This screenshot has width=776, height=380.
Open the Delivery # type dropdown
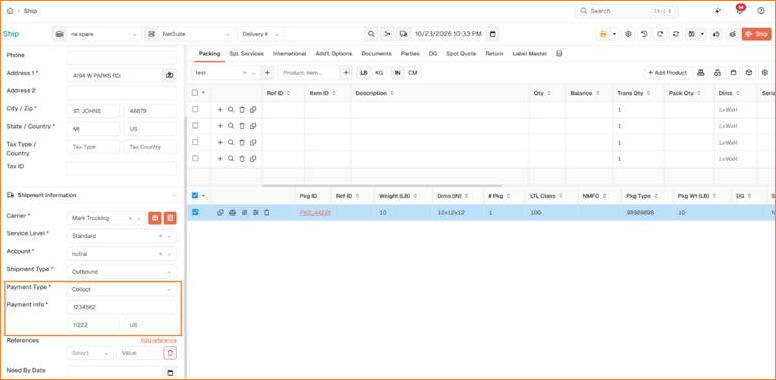click(x=260, y=34)
